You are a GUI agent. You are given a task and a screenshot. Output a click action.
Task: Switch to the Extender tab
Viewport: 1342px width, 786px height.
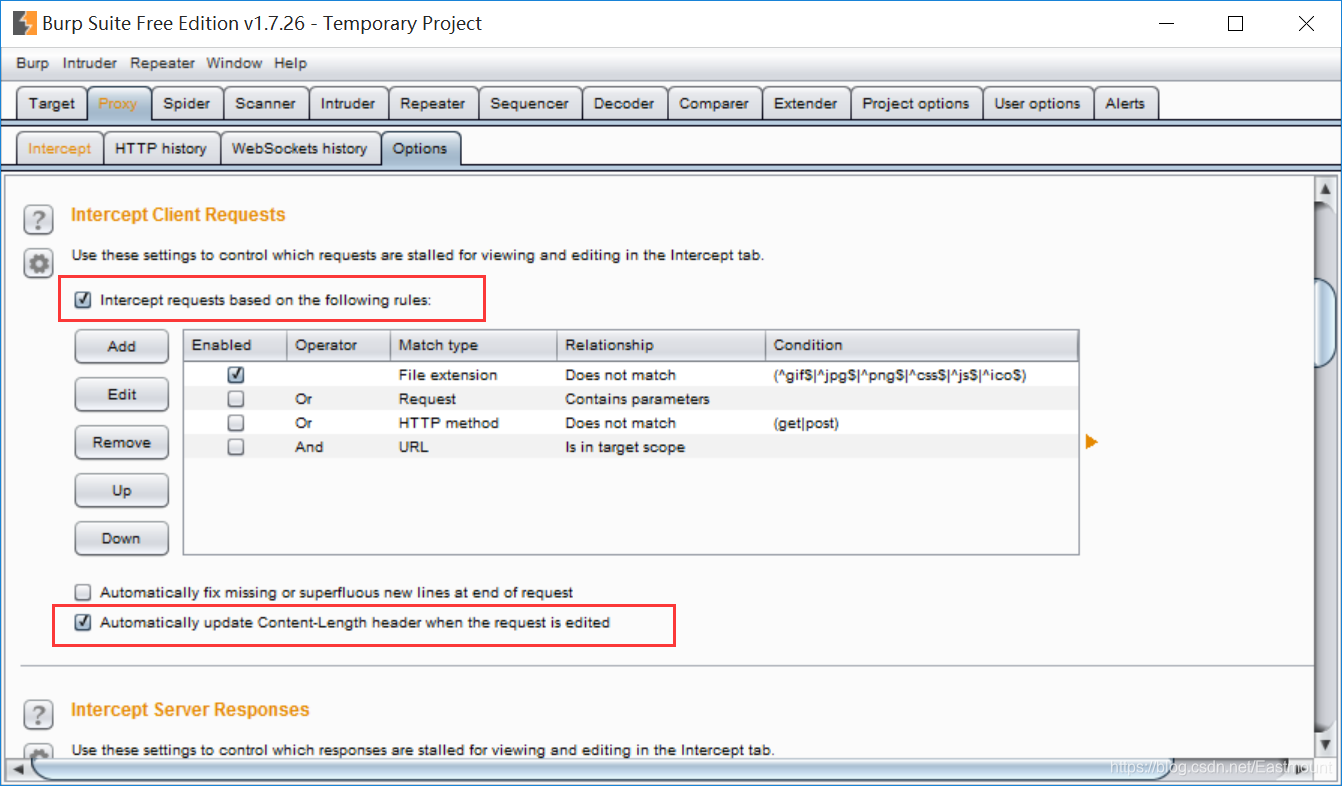point(806,103)
